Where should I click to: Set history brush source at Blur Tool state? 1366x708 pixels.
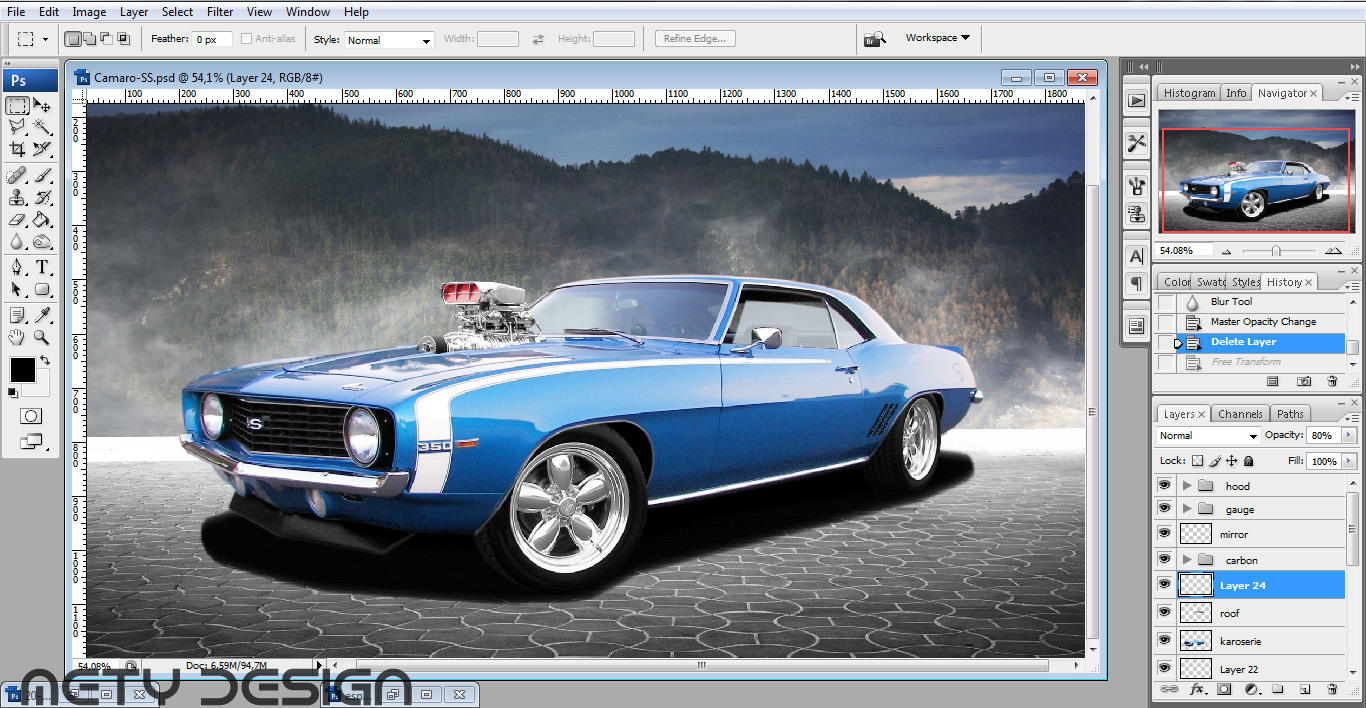[x=1166, y=302]
